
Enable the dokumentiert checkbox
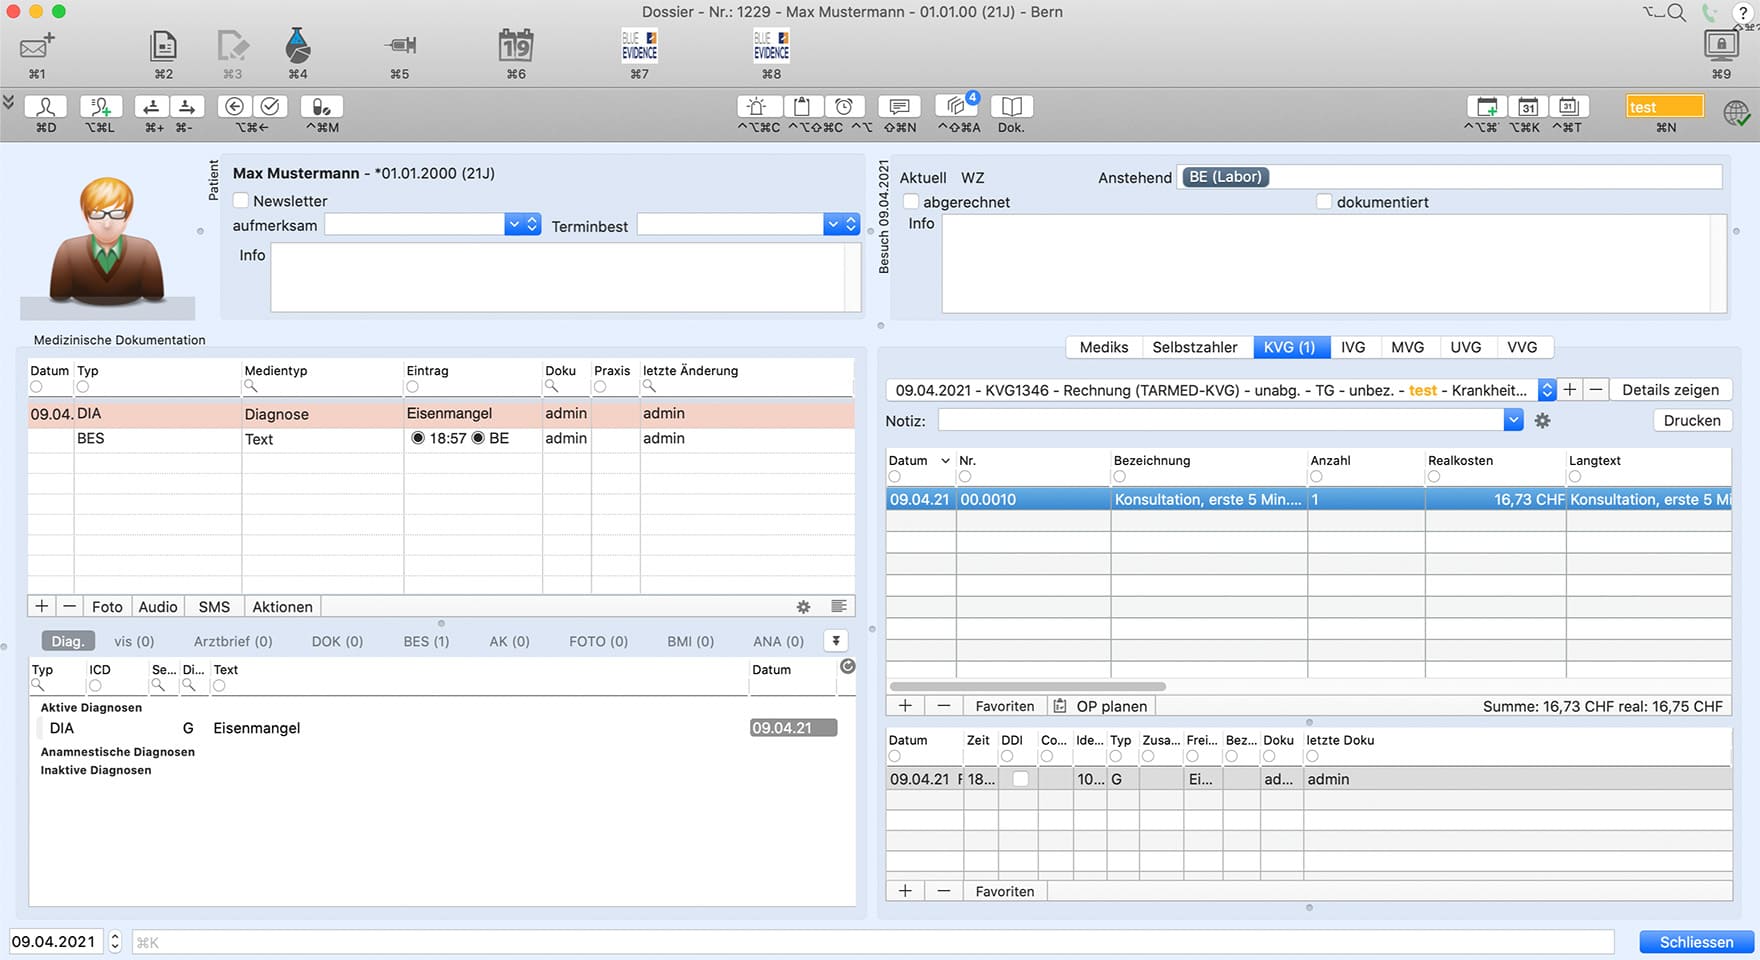click(1325, 201)
